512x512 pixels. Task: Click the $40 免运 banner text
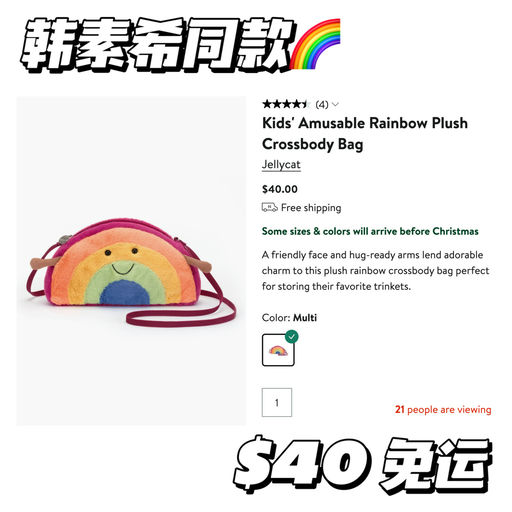[363, 464]
